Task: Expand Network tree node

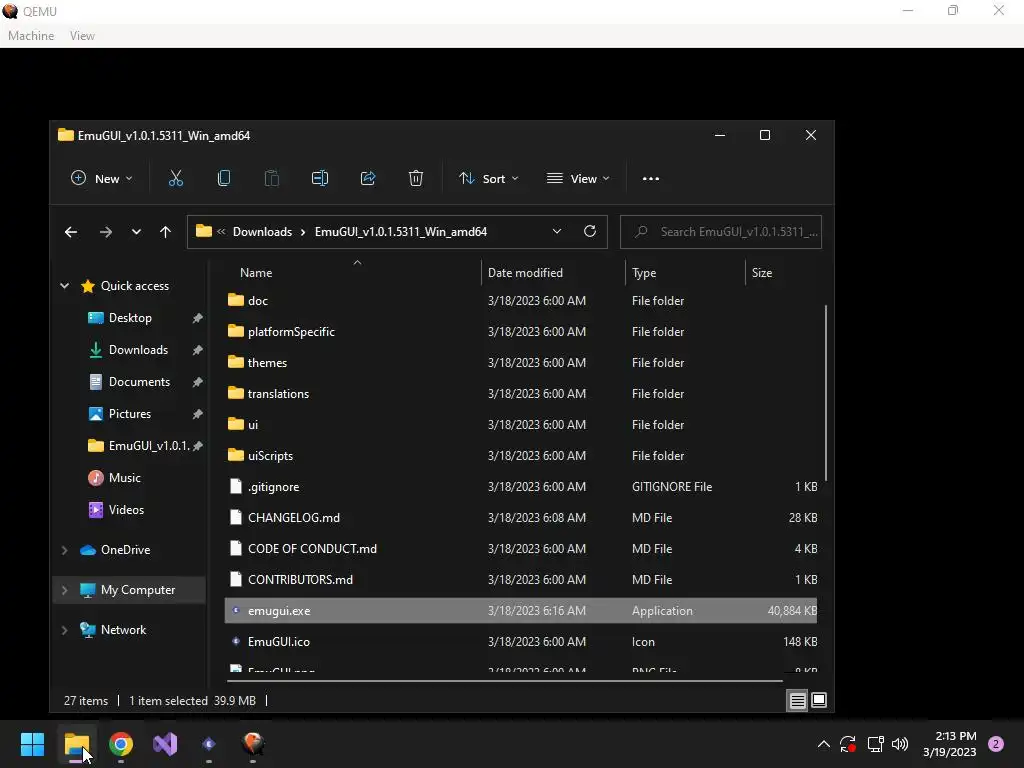Action: click(x=65, y=630)
